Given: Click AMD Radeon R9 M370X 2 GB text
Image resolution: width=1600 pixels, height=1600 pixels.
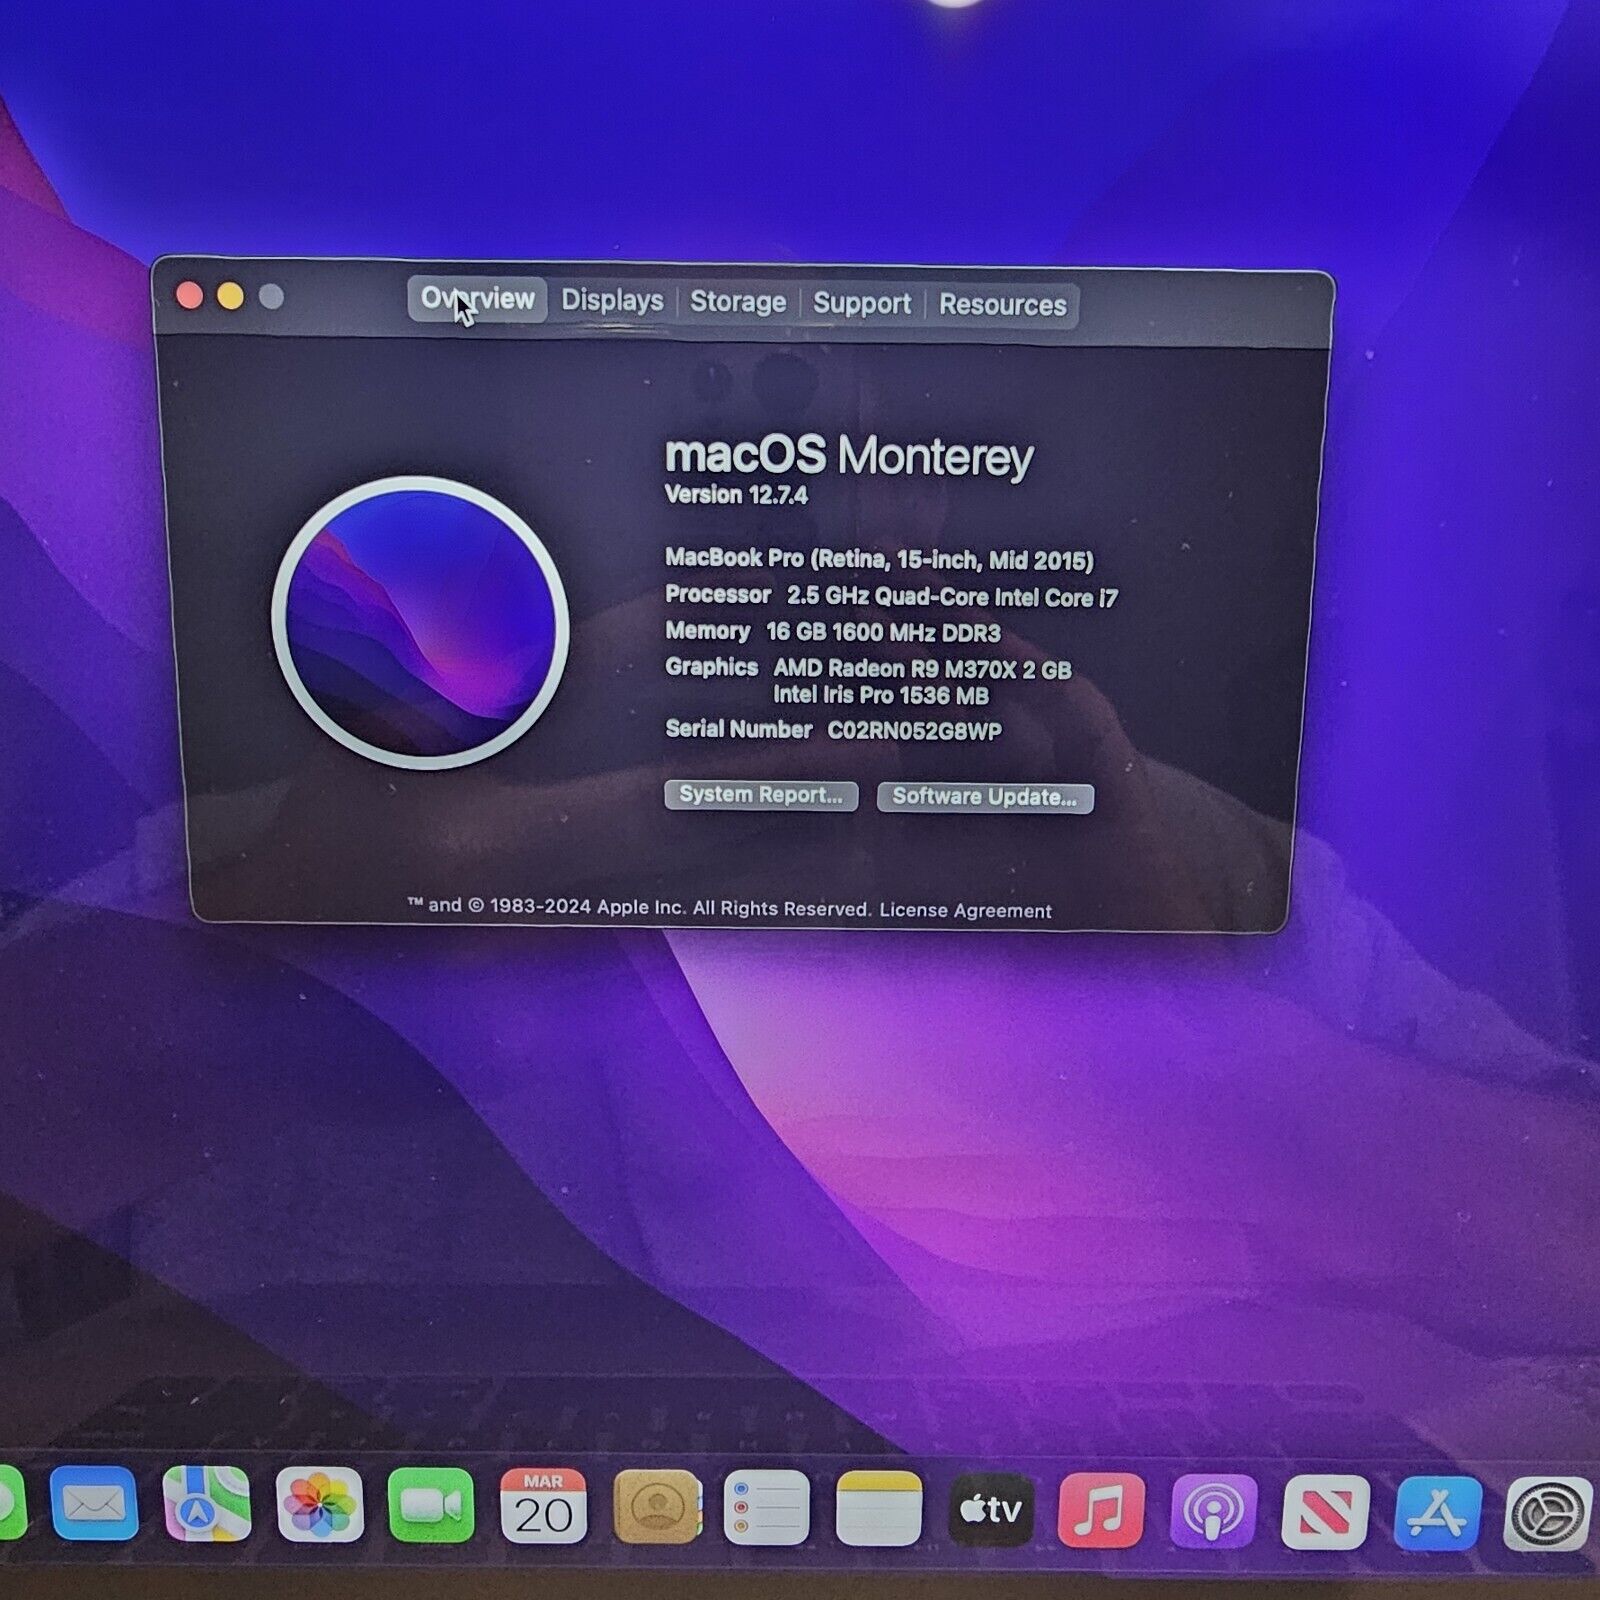Looking at the screenshot, I should pos(922,669).
